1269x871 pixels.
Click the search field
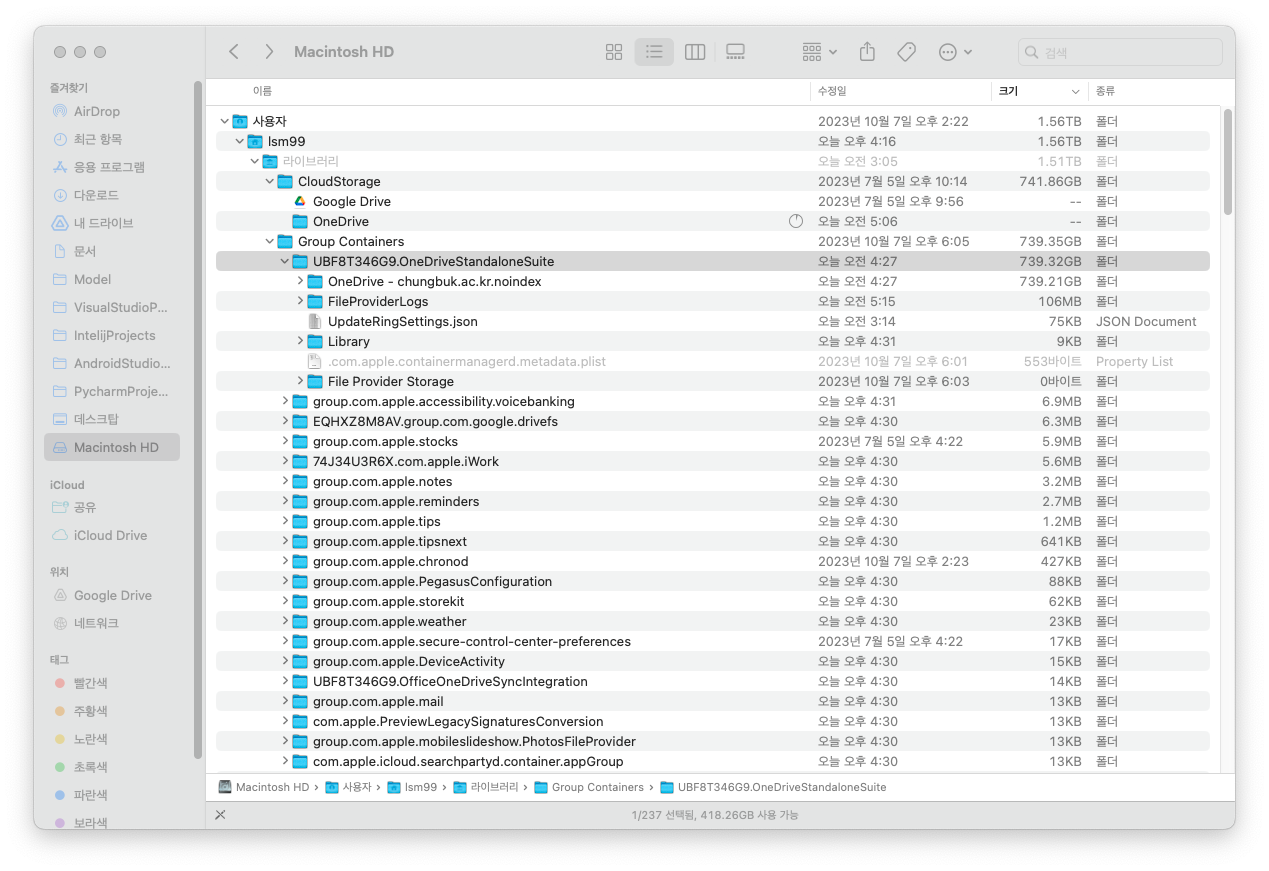[x=1120, y=52]
